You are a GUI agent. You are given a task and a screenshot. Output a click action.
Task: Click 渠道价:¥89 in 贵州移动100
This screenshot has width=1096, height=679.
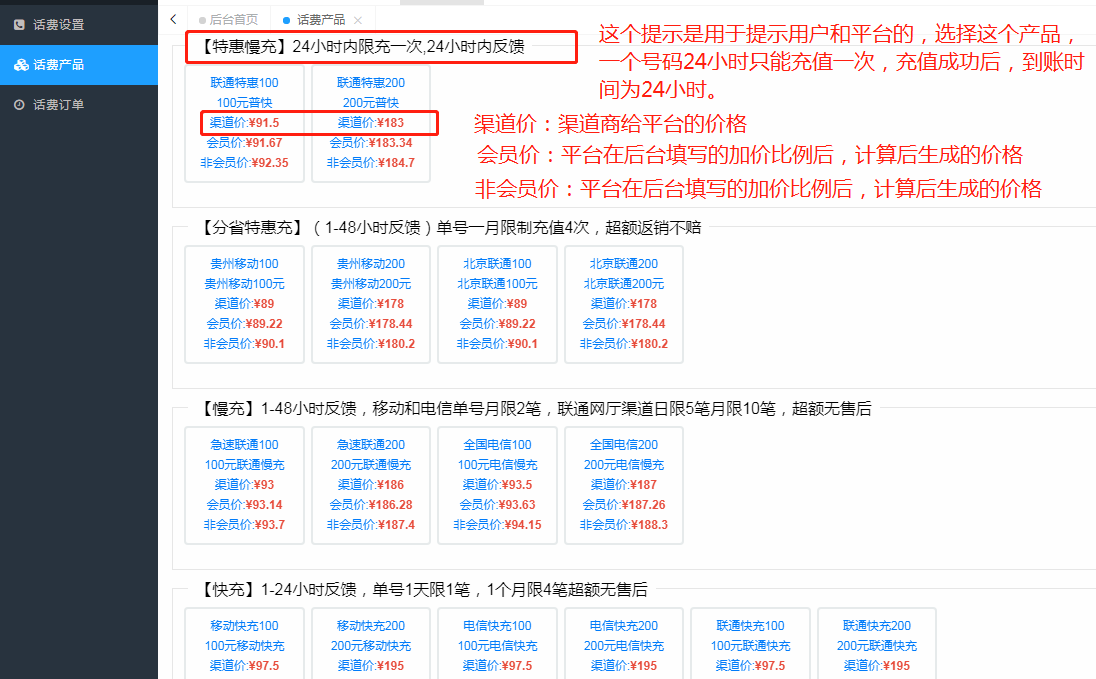click(245, 304)
